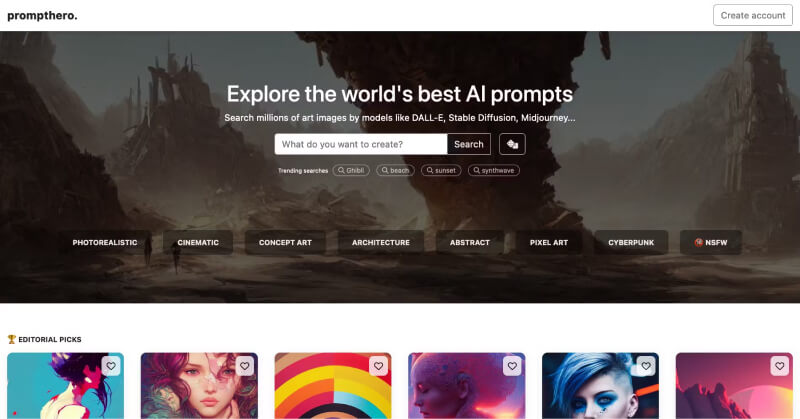This screenshot has height=419, width=800.
Task: Heart the colorful rainbow arcs image
Action: tap(378, 366)
